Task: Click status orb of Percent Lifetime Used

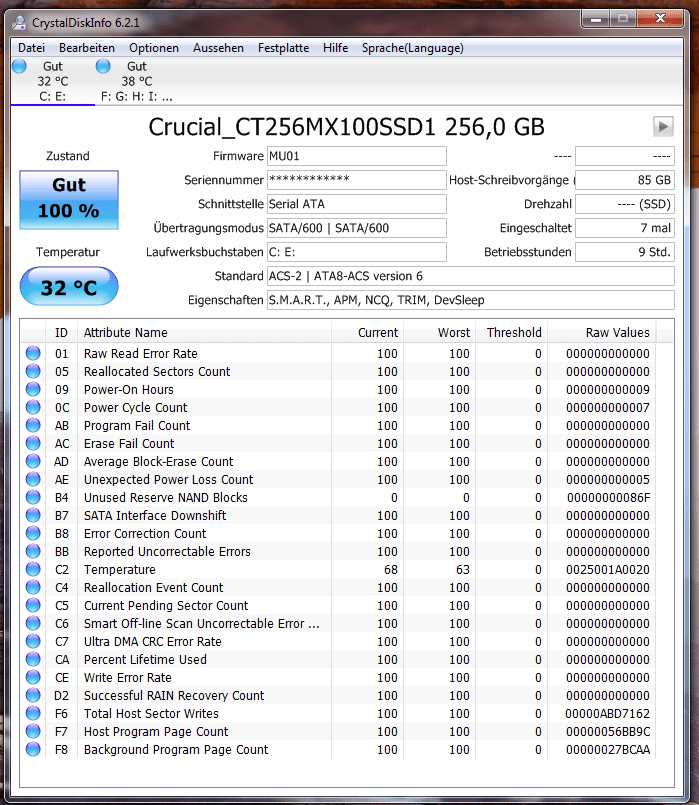Action: point(33,659)
